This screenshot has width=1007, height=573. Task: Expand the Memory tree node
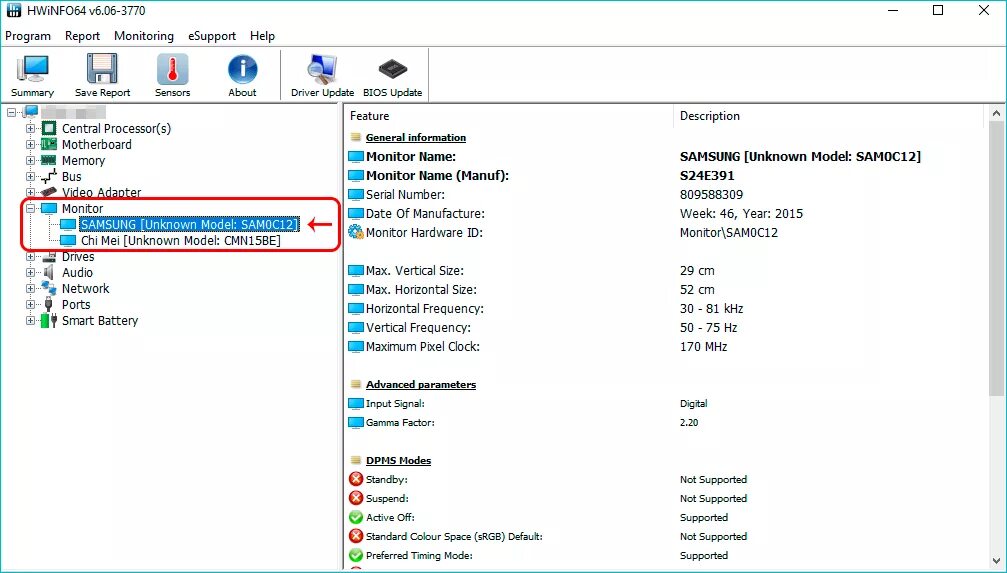pyautogui.click(x=30, y=161)
